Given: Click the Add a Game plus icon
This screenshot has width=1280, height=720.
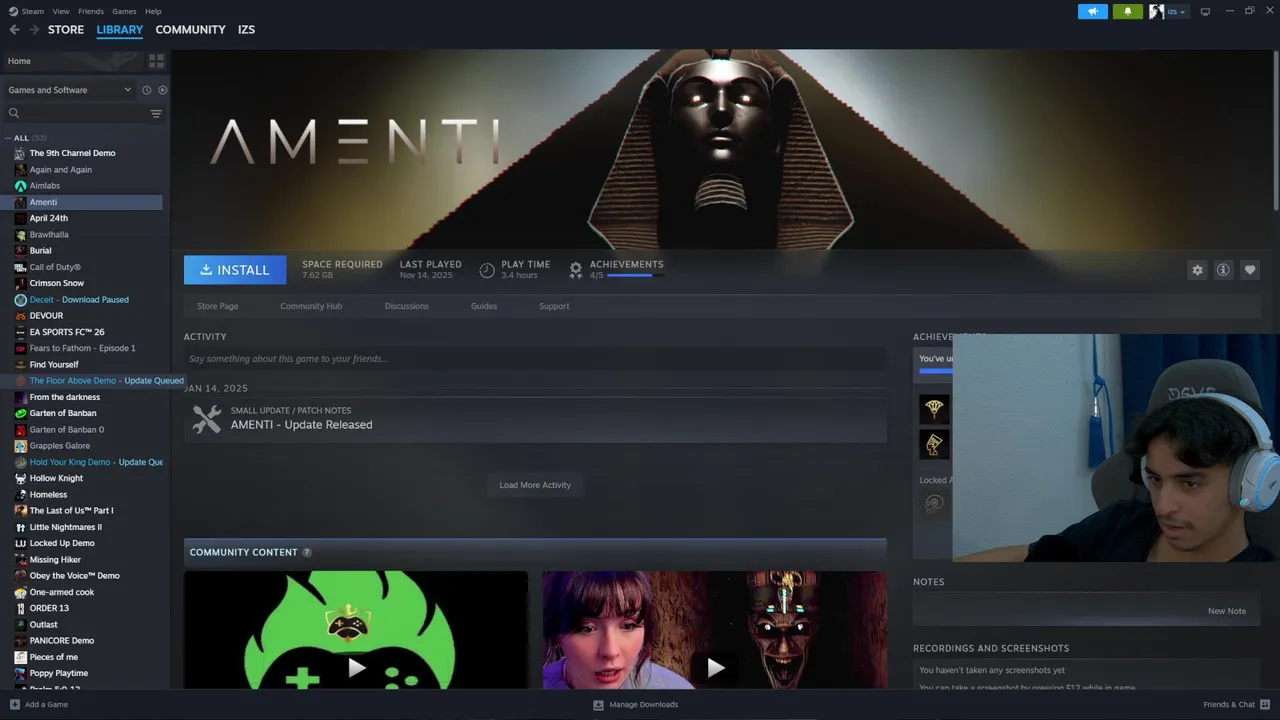Looking at the screenshot, I should click(x=13, y=704).
